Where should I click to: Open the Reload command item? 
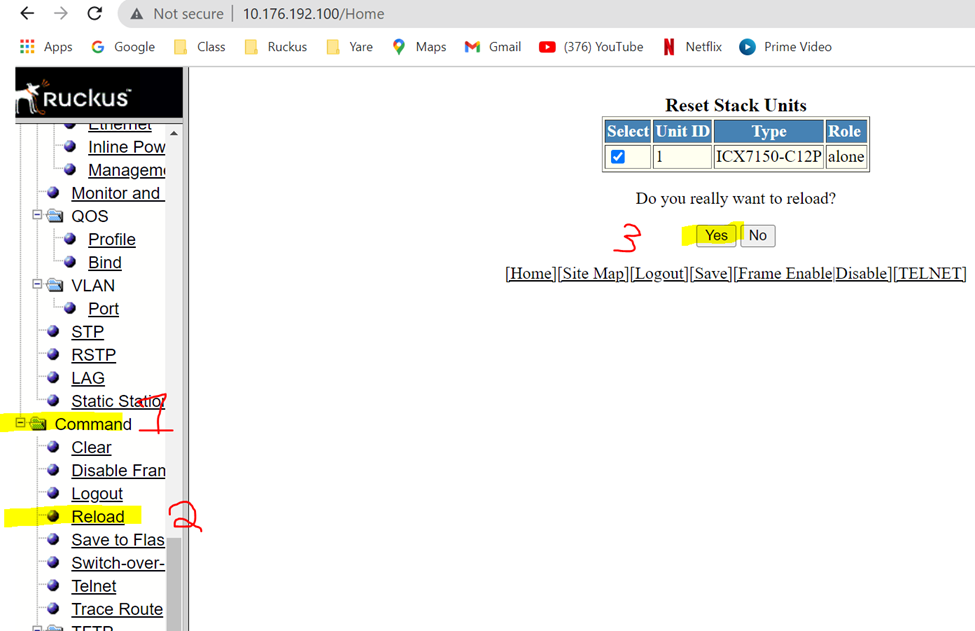[98, 517]
